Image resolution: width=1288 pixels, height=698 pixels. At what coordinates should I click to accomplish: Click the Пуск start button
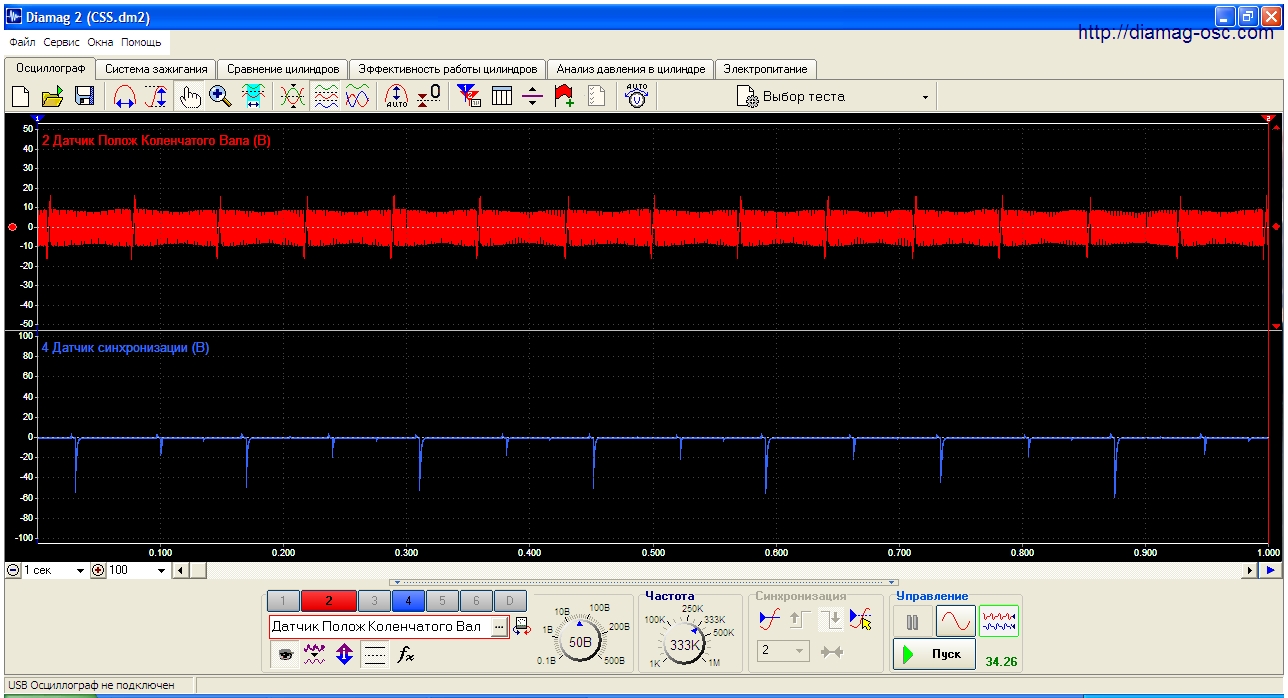pyautogui.click(x=934, y=654)
